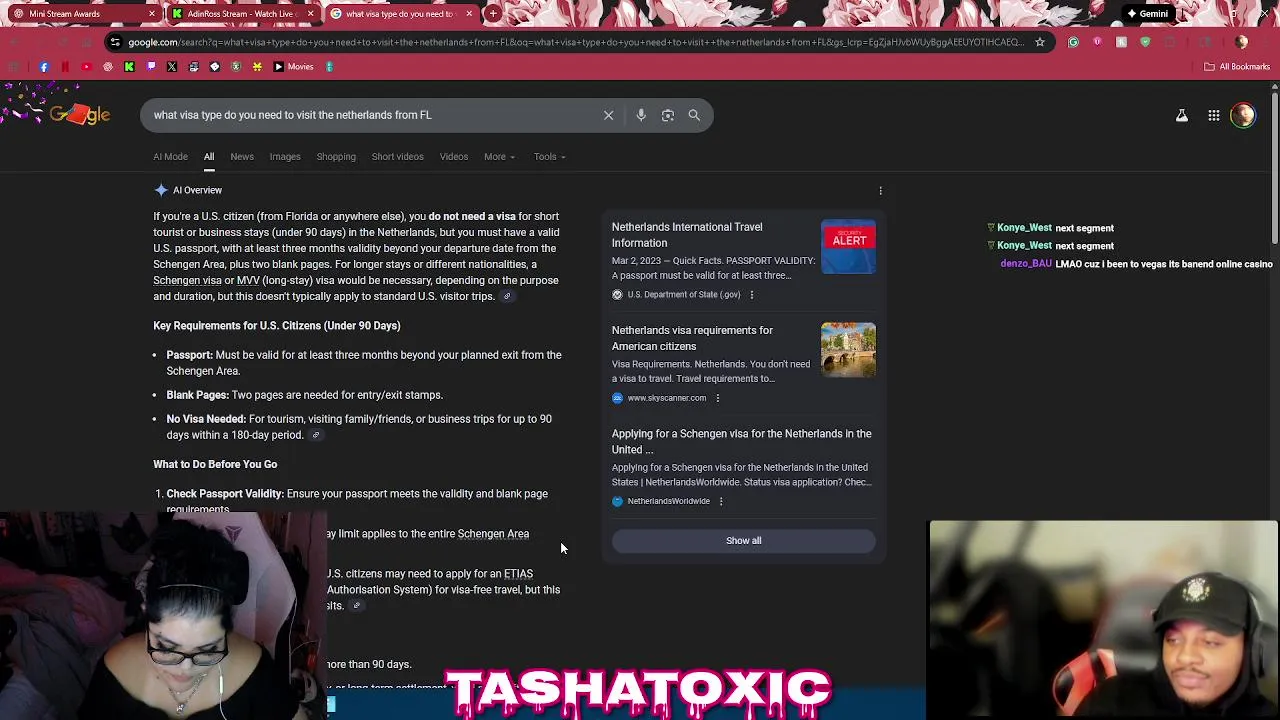Image resolution: width=1280 pixels, height=720 pixels.
Task: Open the Facebook bookmark
Action: [44, 67]
